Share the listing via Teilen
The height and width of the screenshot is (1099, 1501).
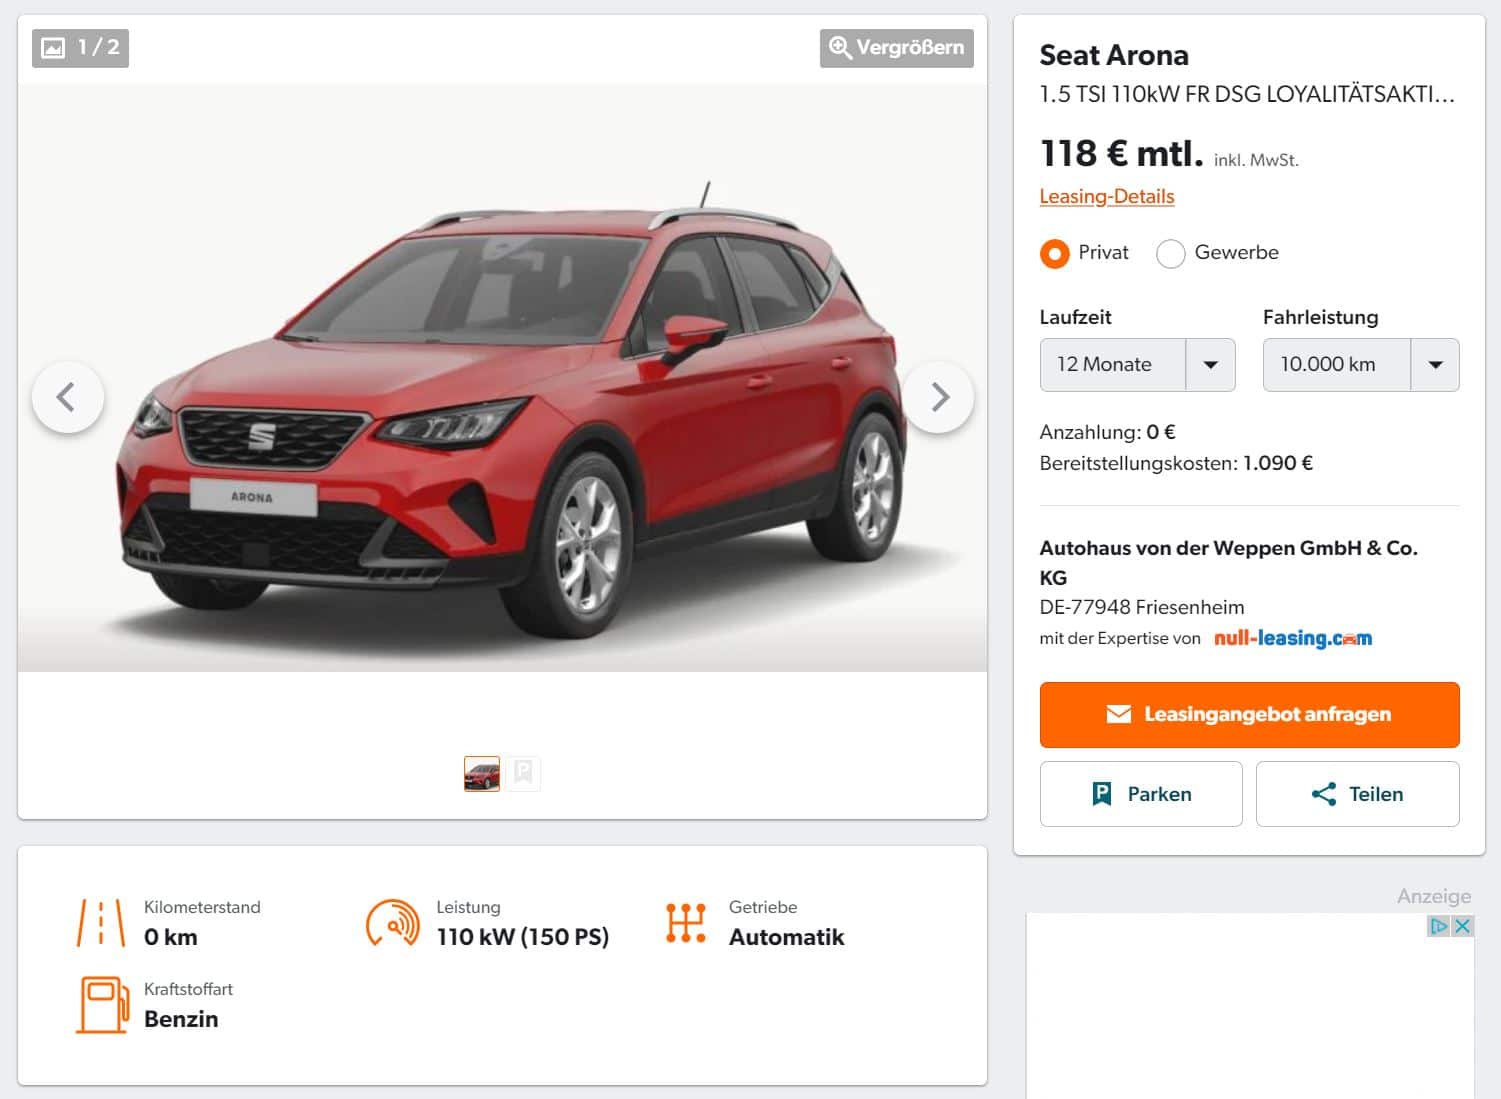tap(1357, 794)
